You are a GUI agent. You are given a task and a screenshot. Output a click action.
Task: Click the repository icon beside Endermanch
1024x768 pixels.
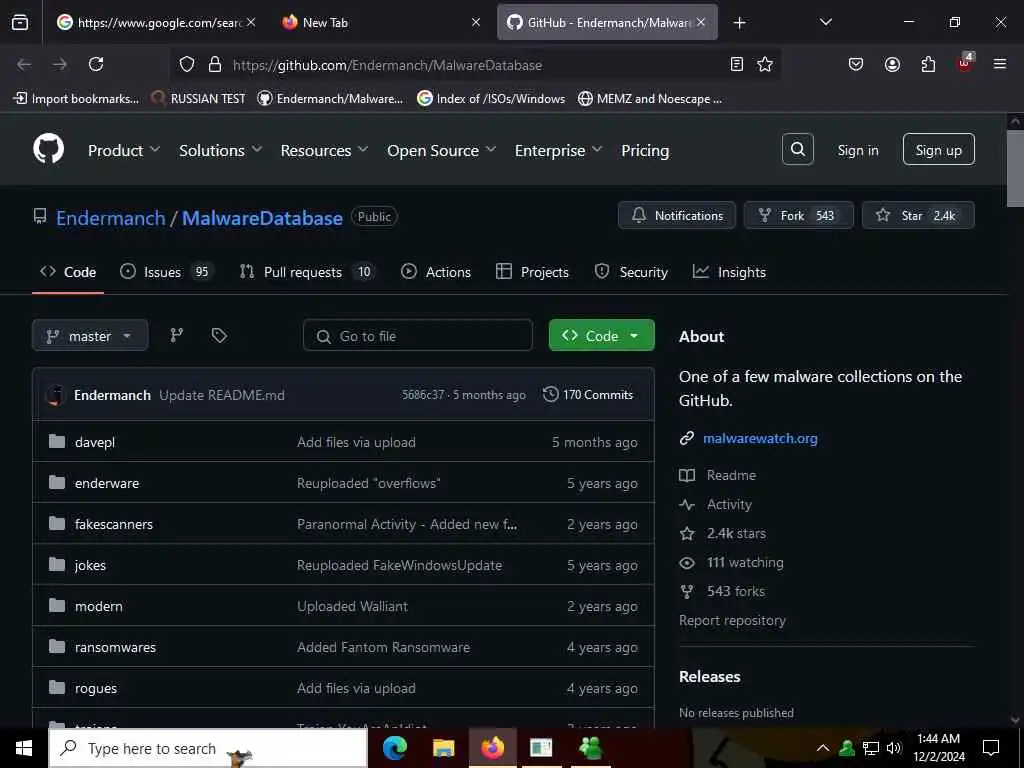click(x=40, y=216)
